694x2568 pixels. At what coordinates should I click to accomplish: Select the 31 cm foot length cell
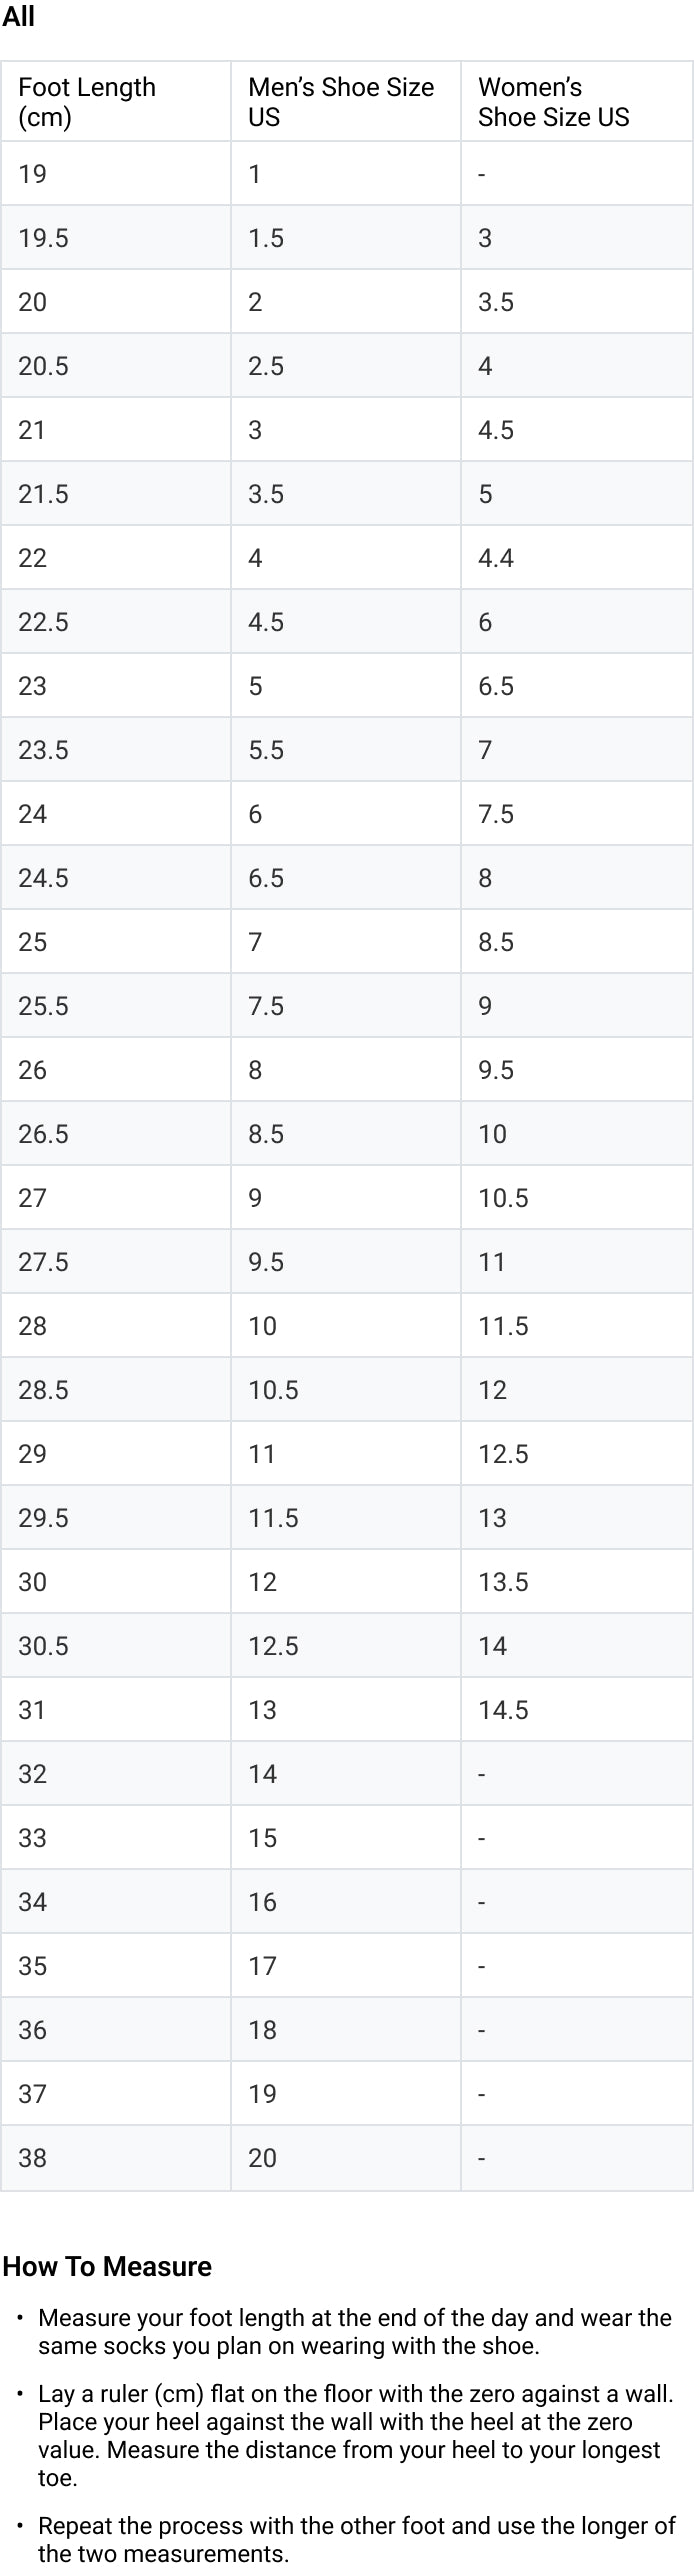[x=116, y=1710]
